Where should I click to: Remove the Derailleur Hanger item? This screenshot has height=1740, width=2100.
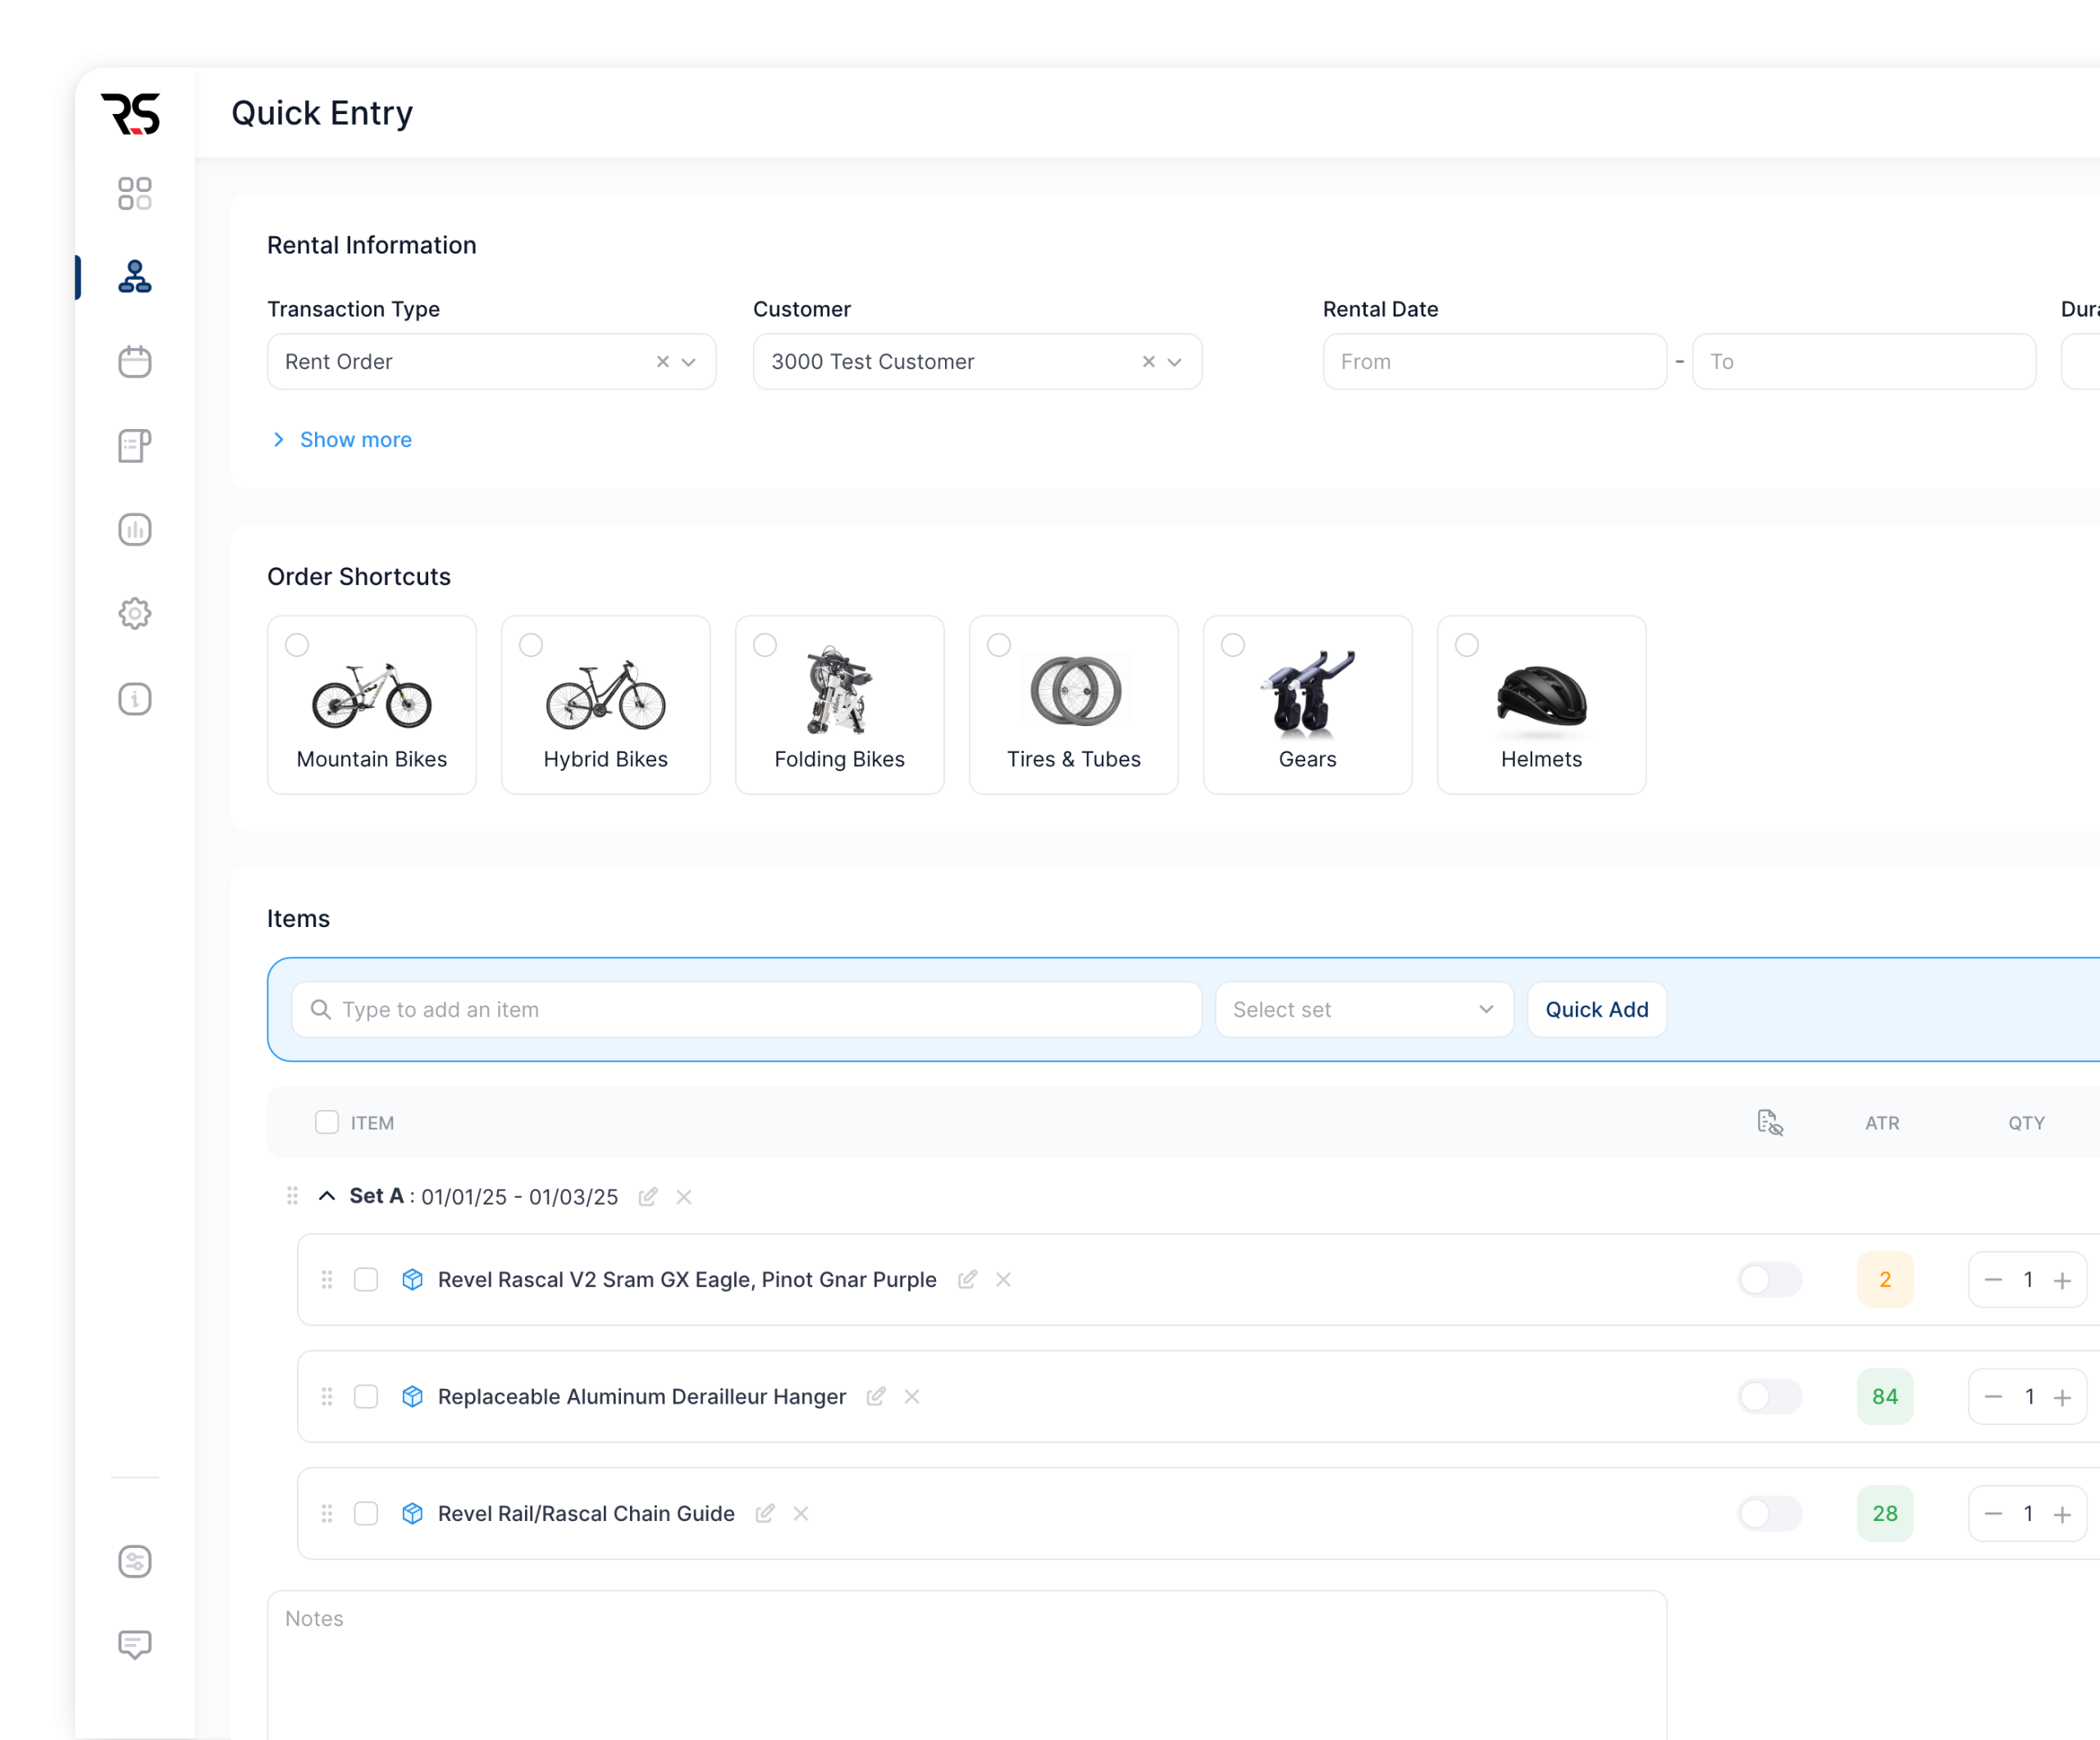[x=912, y=1396]
